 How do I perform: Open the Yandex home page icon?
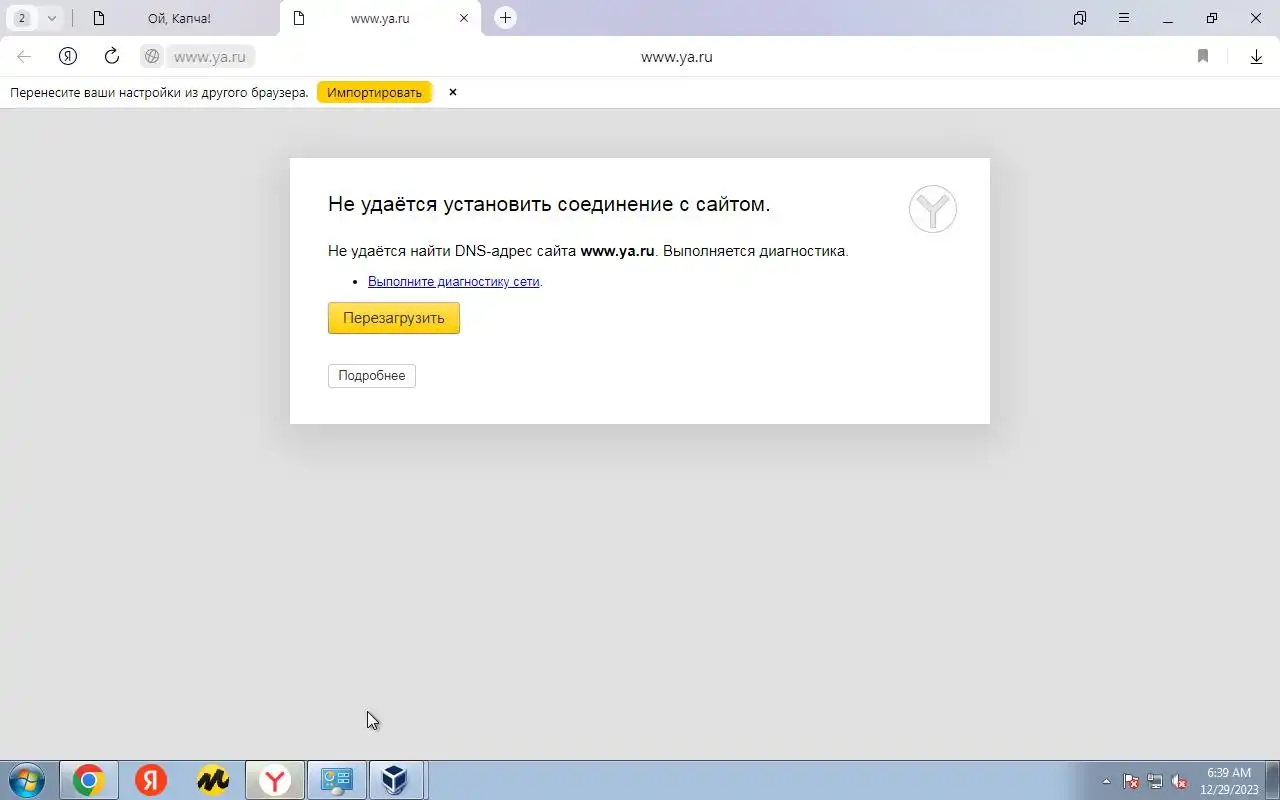[68, 57]
